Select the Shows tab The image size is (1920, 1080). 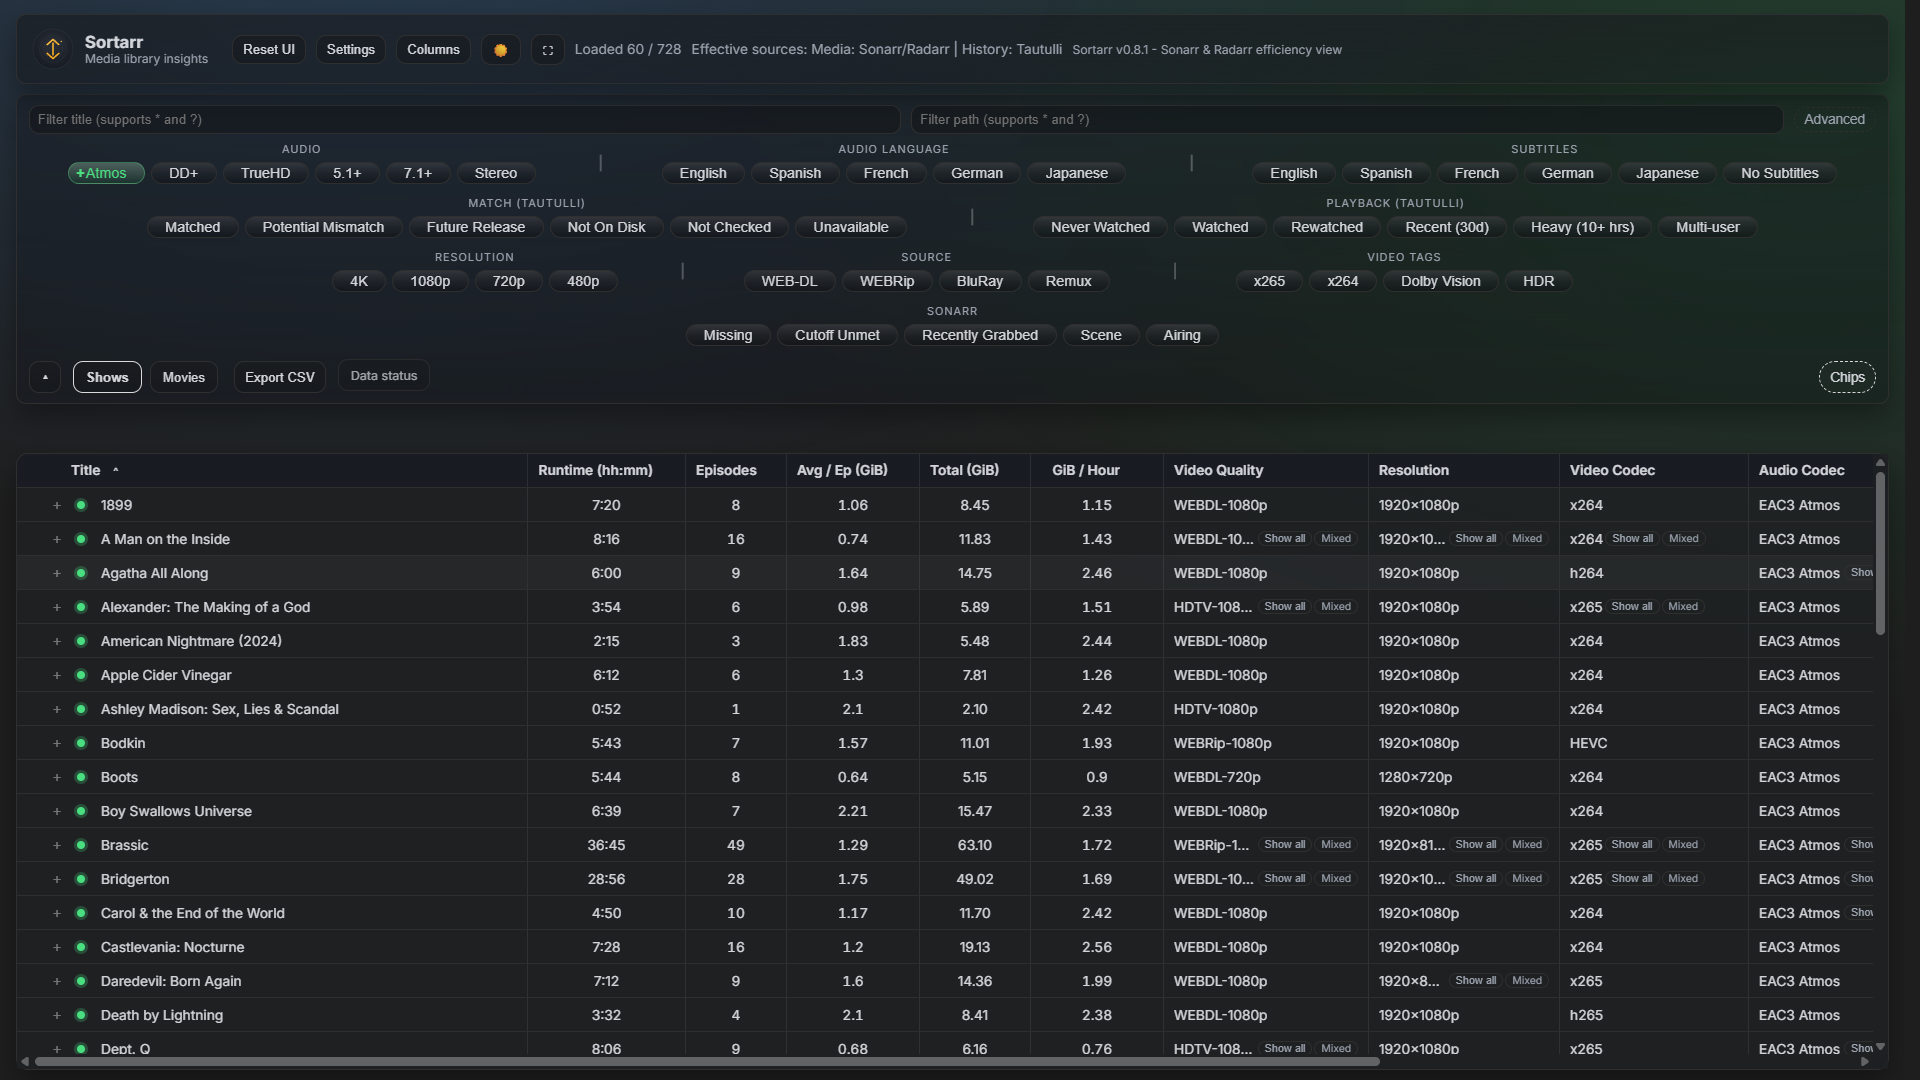pos(107,377)
